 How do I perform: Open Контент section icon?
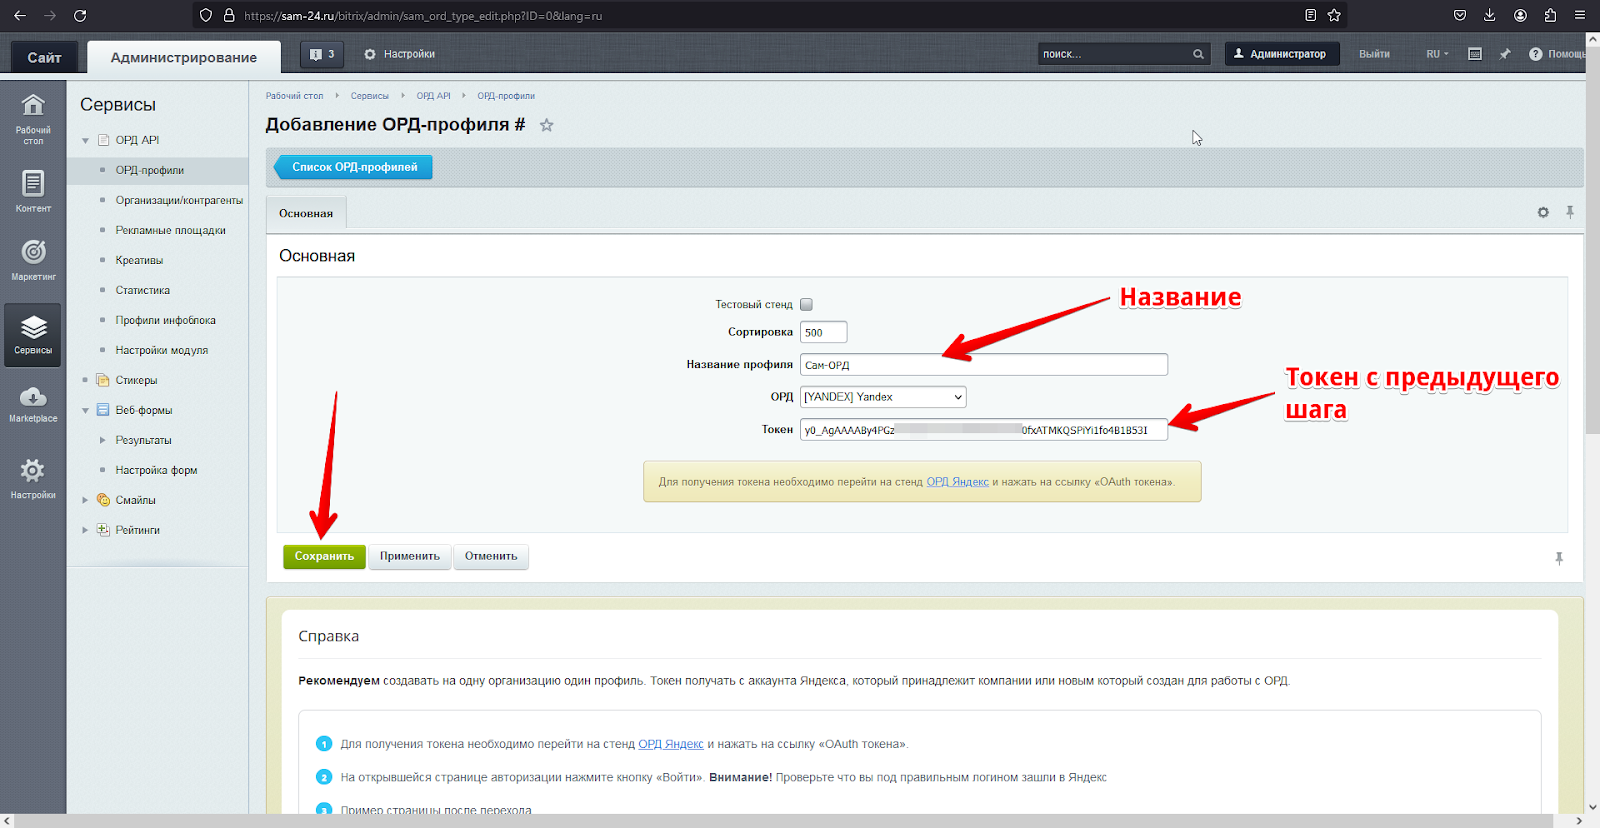click(x=33, y=191)
